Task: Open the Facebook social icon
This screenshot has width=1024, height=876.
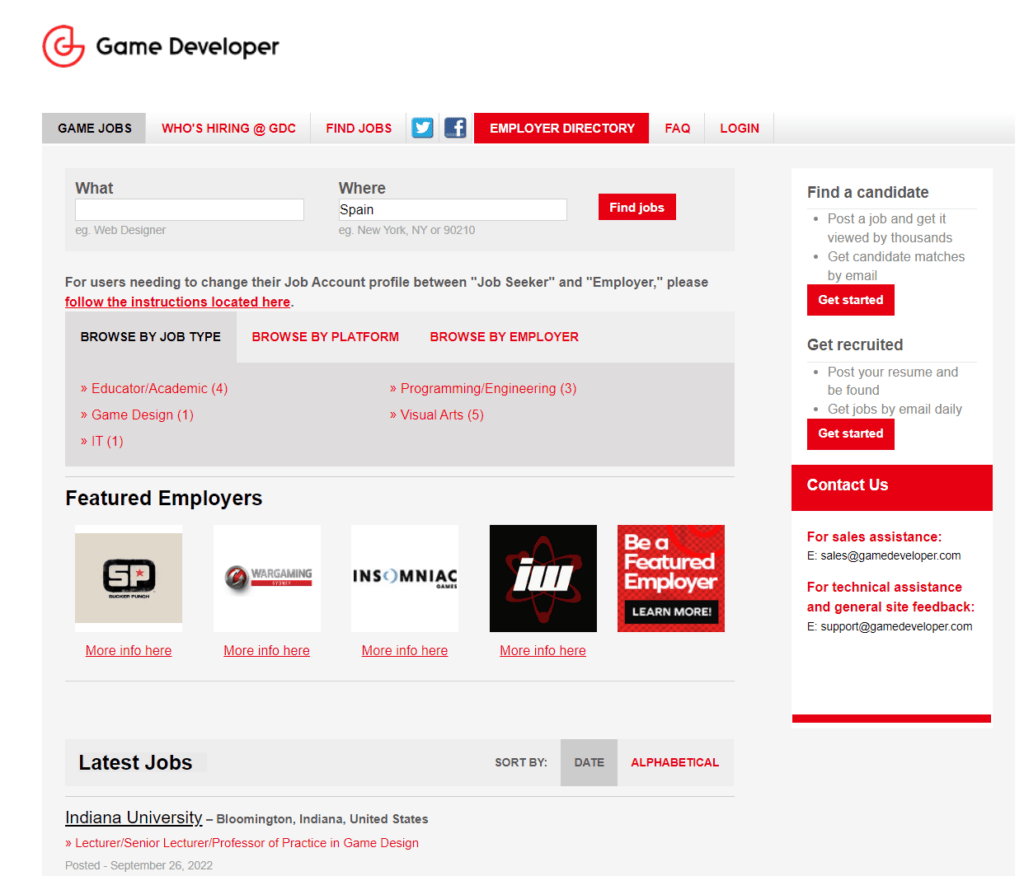Action: (455, 127)
